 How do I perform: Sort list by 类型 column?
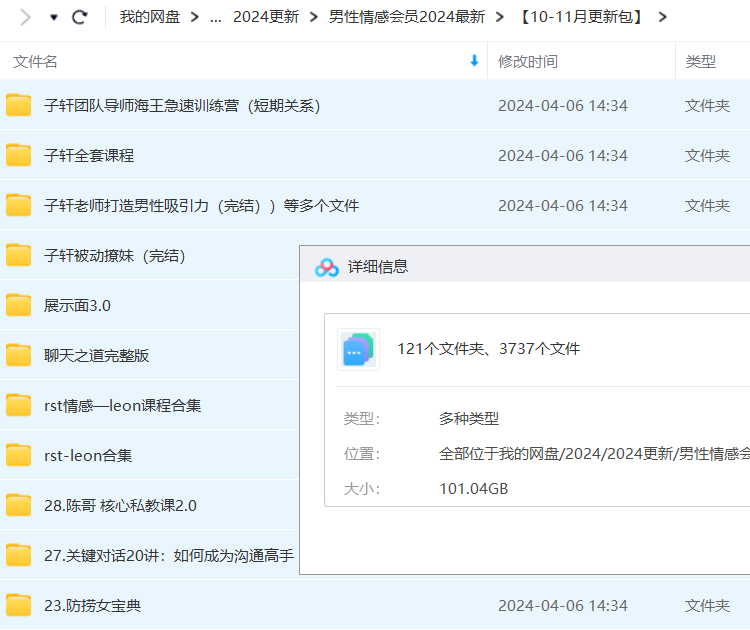[700, 62]
